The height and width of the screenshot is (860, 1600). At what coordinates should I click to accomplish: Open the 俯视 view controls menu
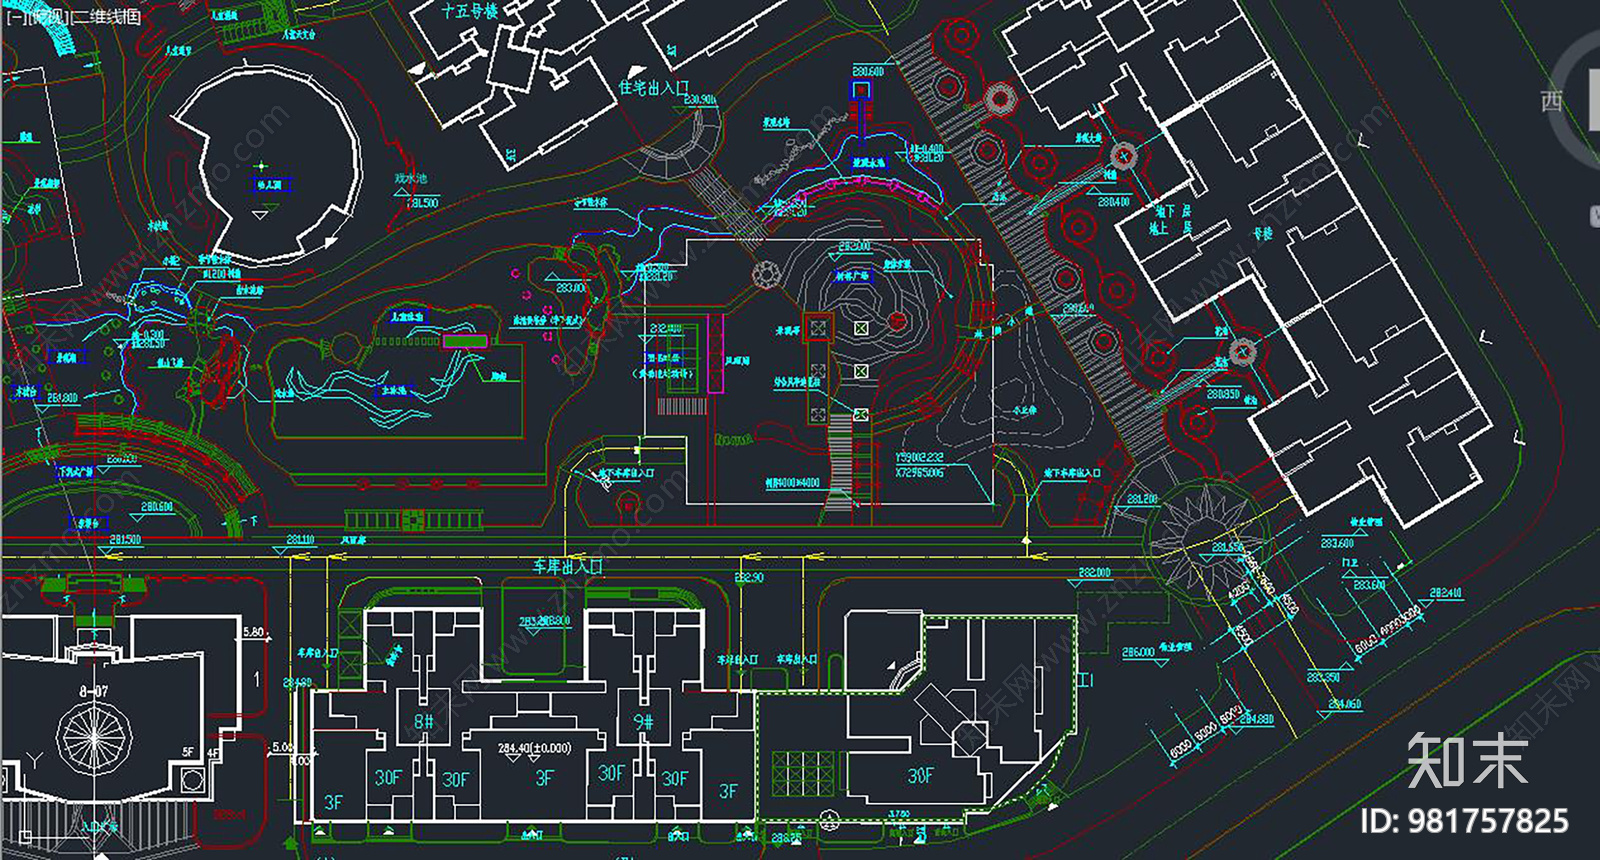(x=44, y=16)
